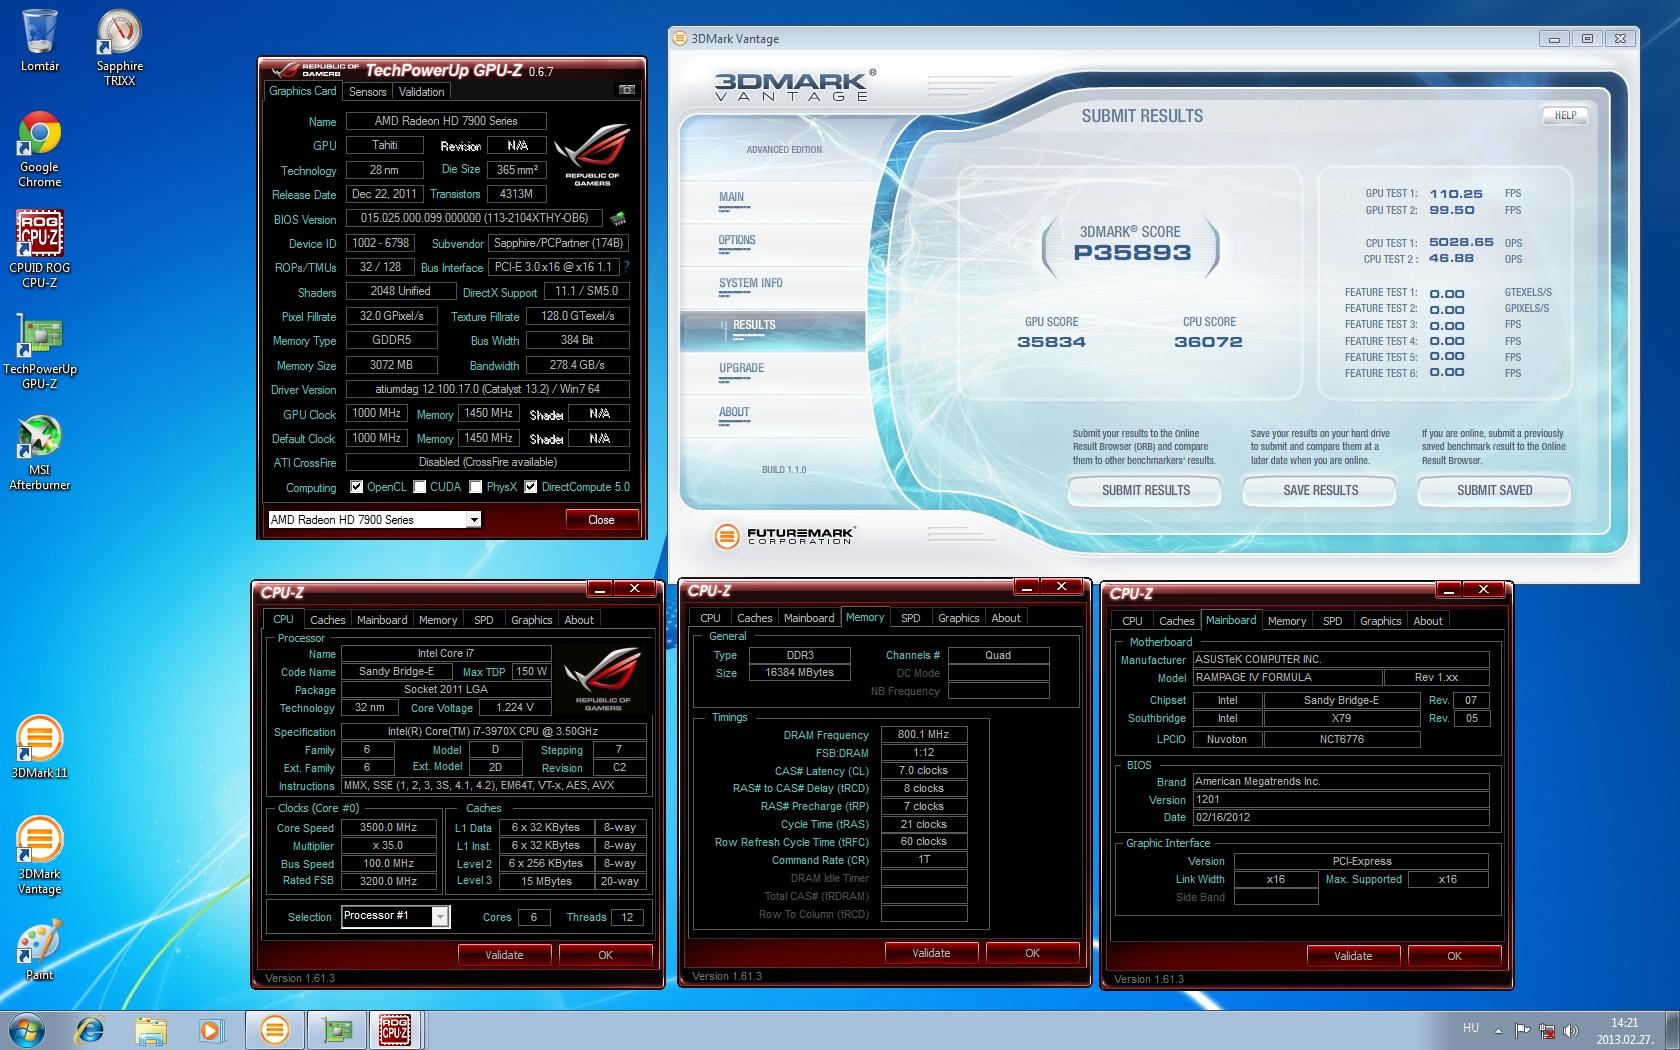The height and width of the screenshot is (1050, 1680).
Task: Switch to 3DMark Vantage taskbar button
Action: pos(275,1029)
